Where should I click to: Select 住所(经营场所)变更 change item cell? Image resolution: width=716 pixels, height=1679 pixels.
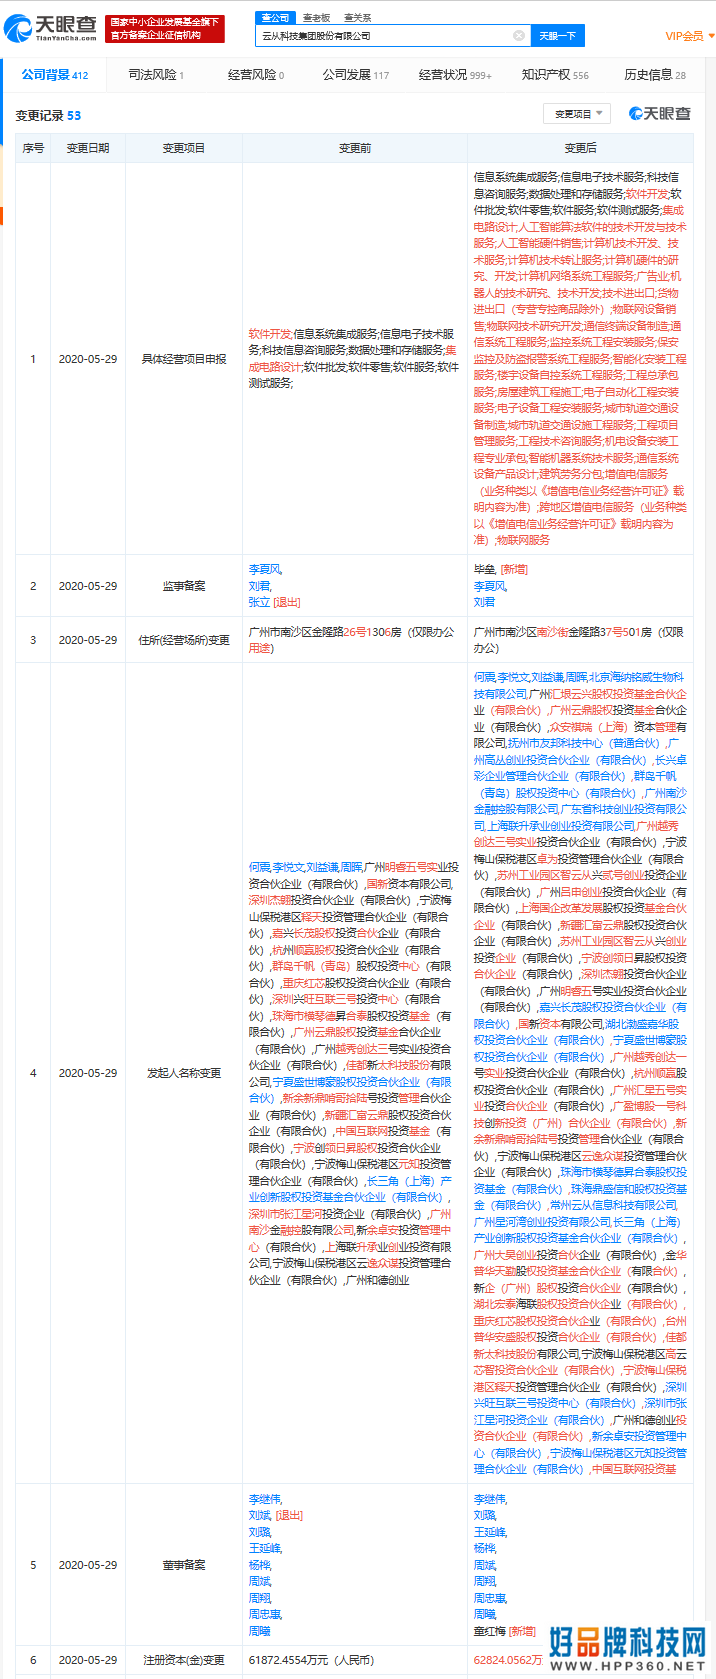(x=184, y=640)
